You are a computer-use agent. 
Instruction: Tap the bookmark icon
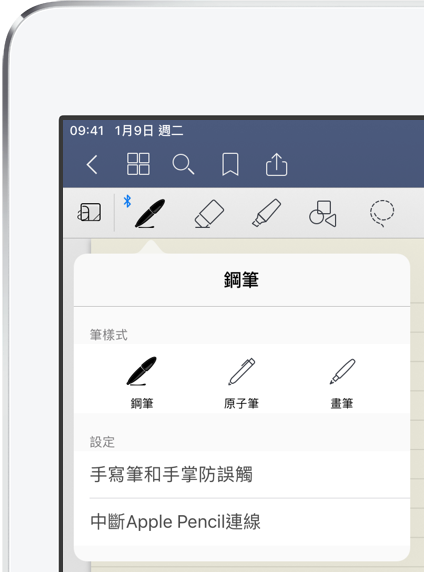coord(230,164)
